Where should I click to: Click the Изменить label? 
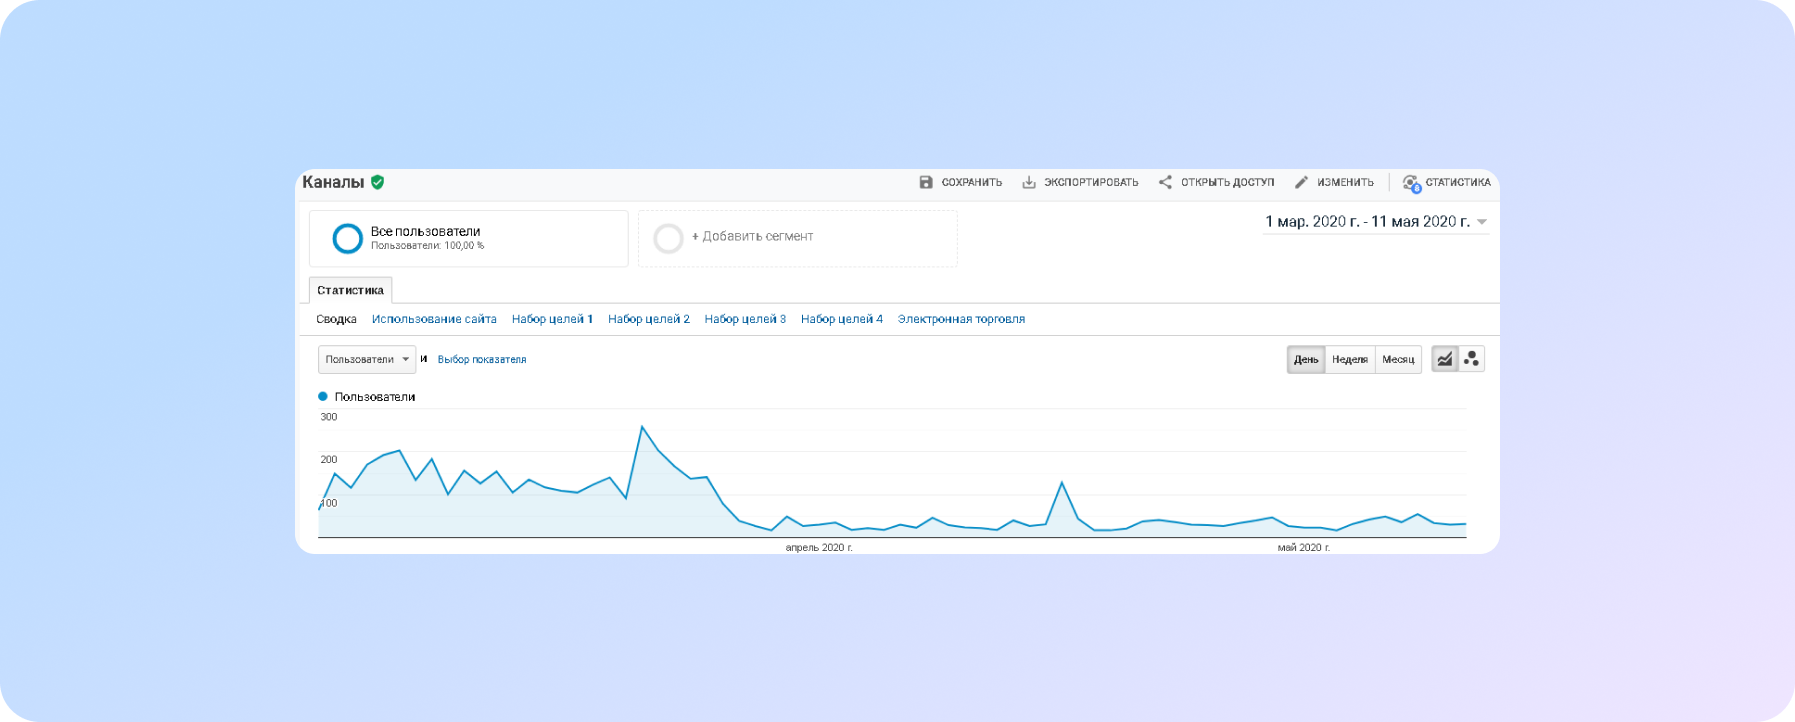(1345, 183)
